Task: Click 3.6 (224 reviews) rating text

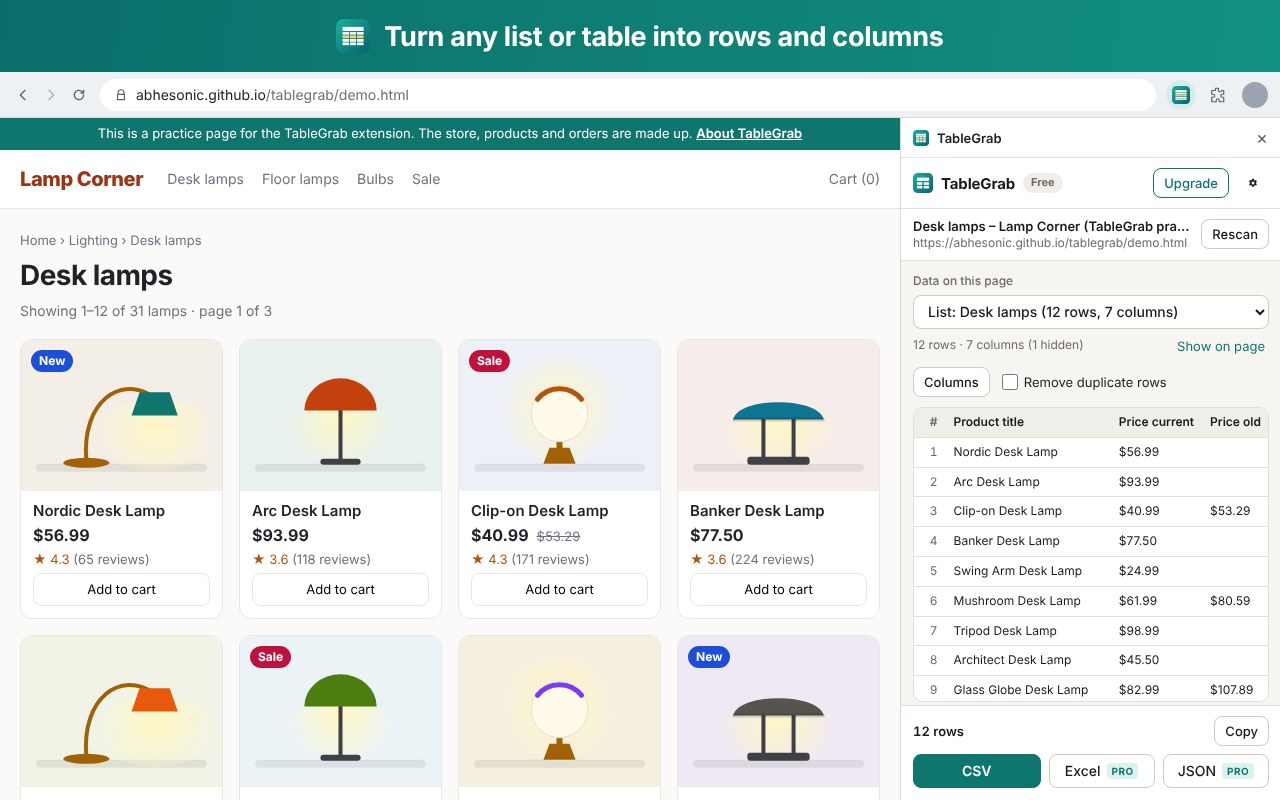Action: tap(752, 560)
